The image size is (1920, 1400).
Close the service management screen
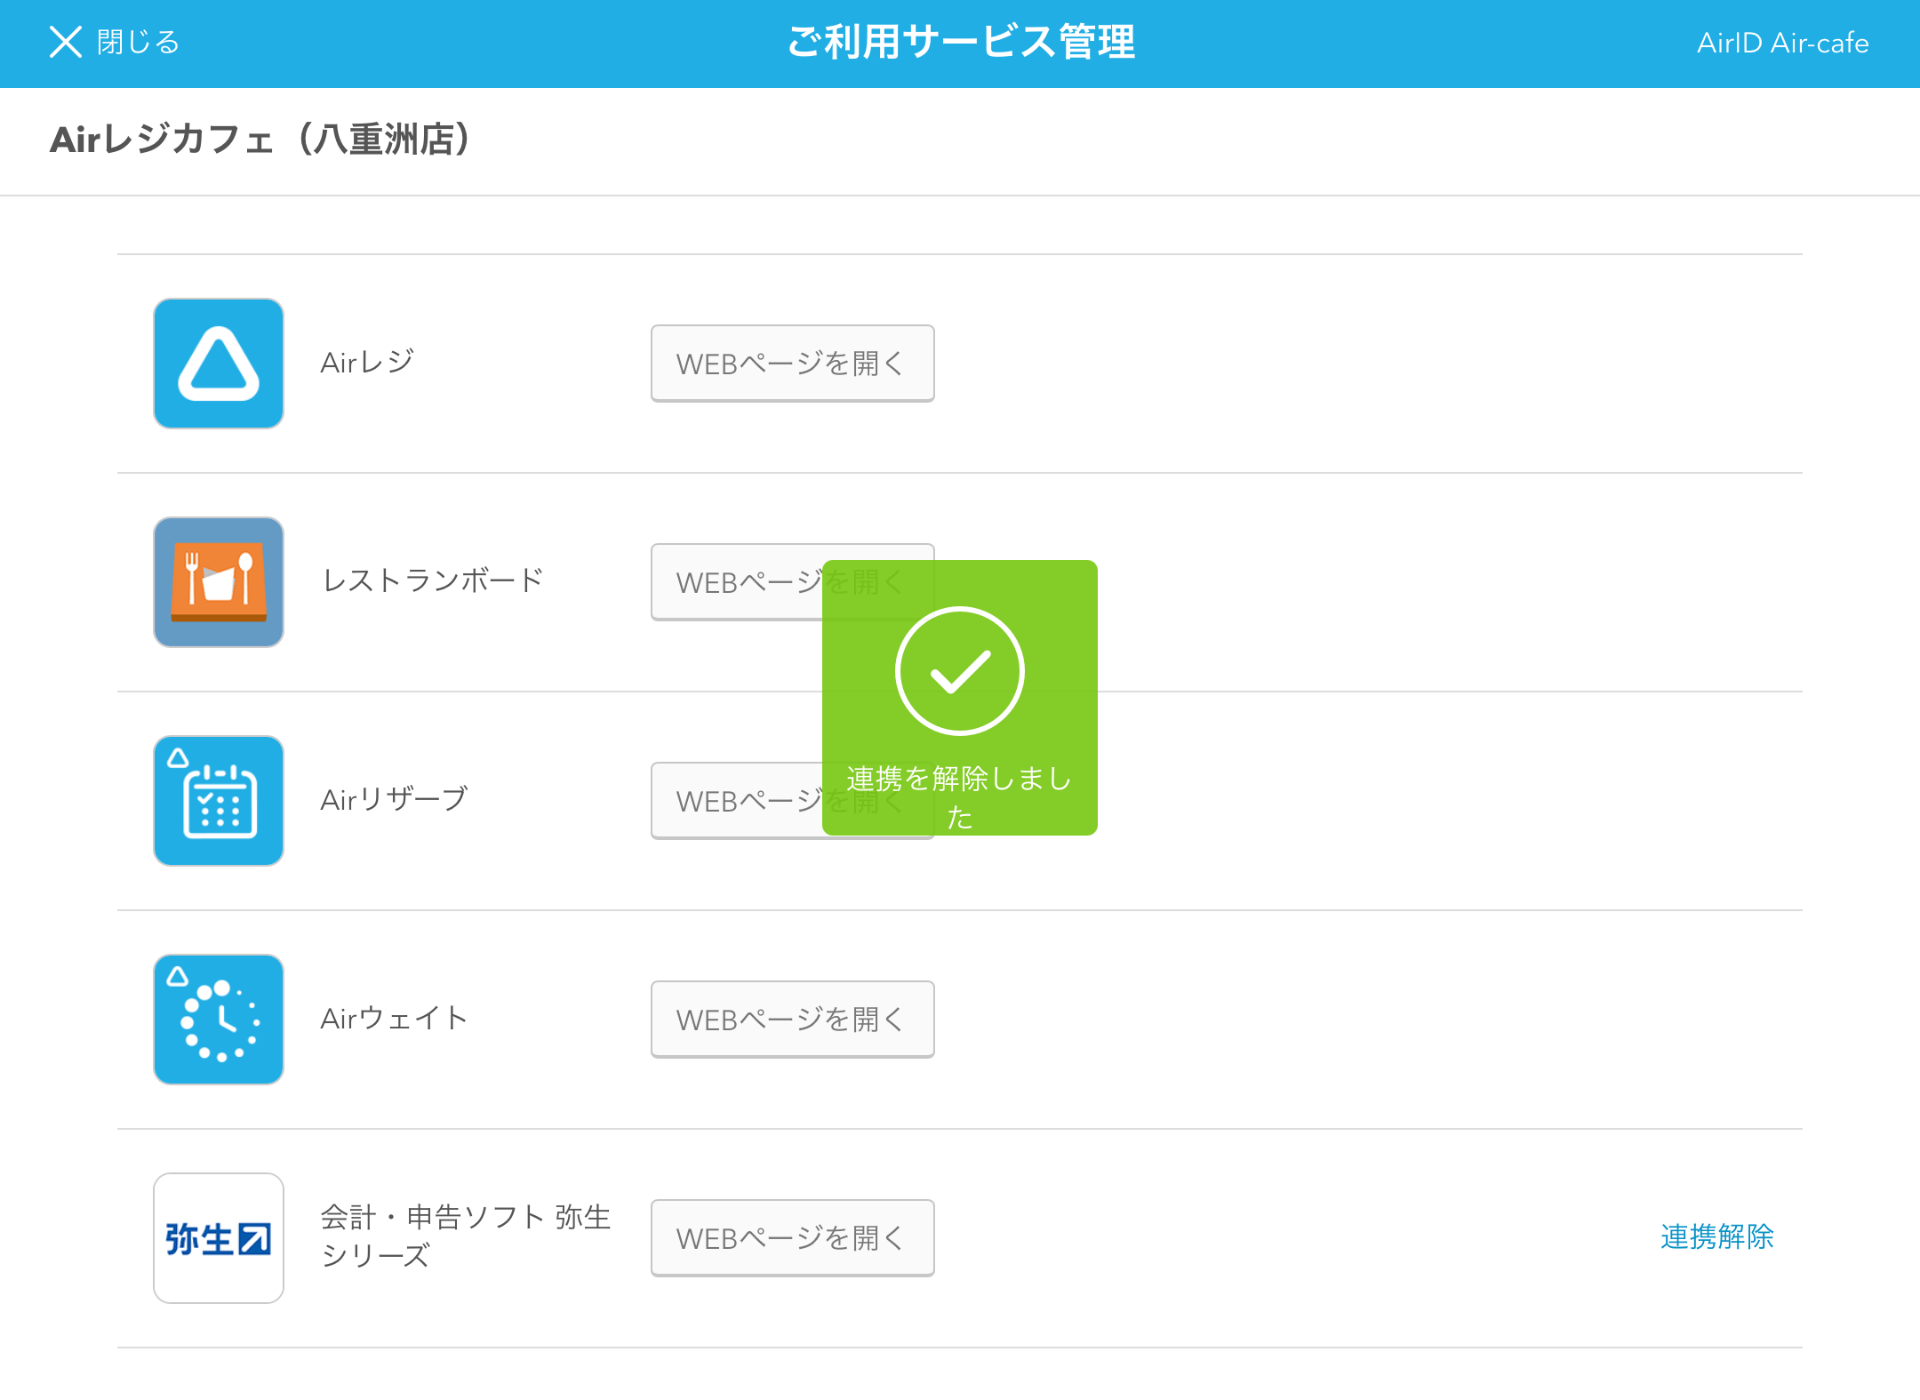114,42
